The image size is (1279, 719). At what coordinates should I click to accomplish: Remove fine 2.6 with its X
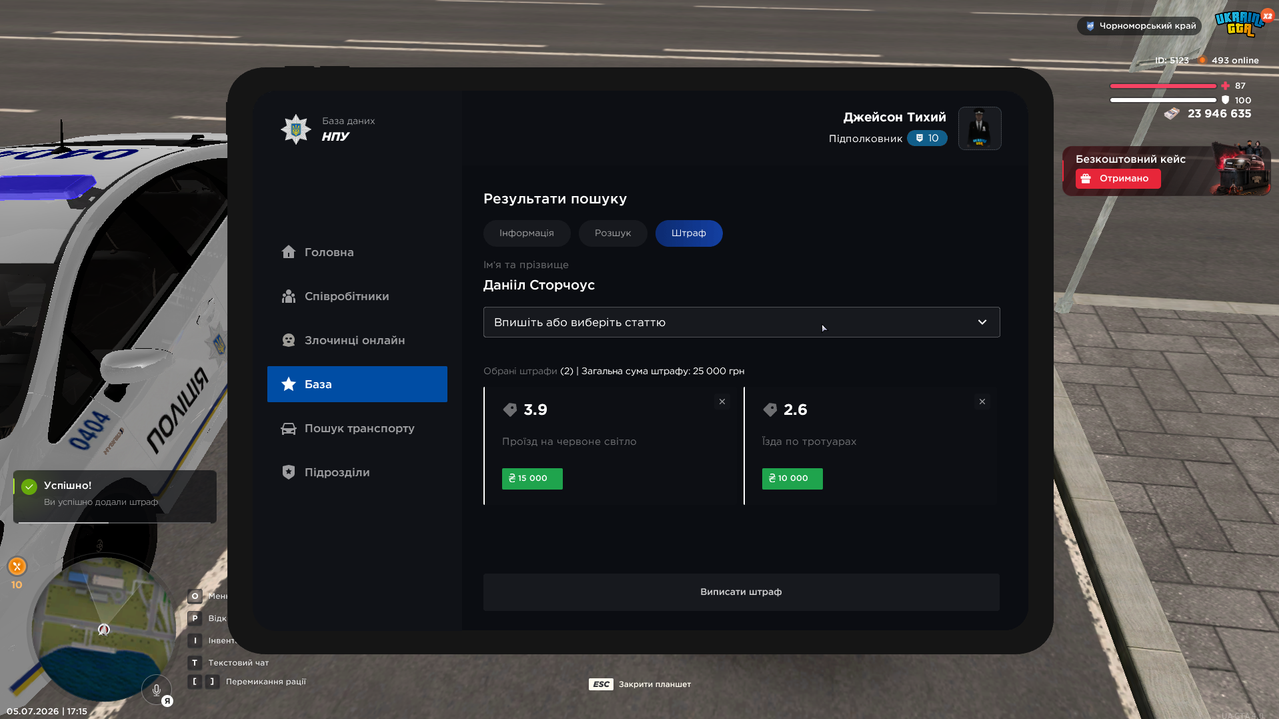[982, 402]
